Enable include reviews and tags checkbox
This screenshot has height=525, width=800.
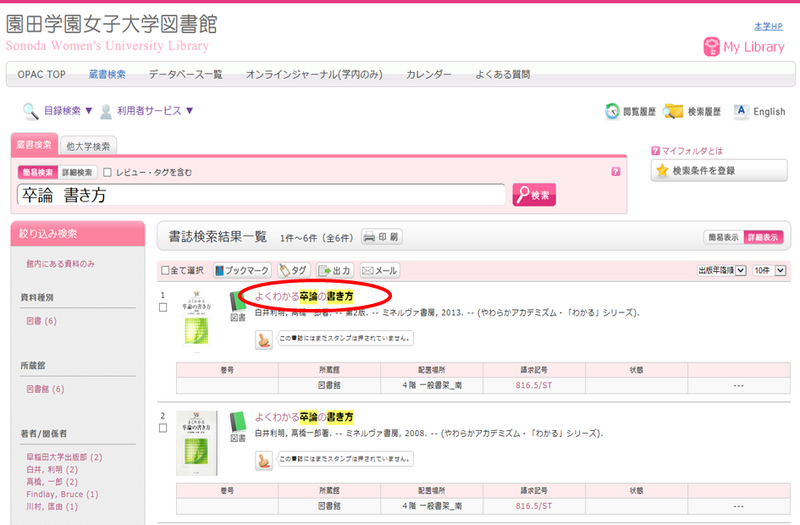(108, 172)
